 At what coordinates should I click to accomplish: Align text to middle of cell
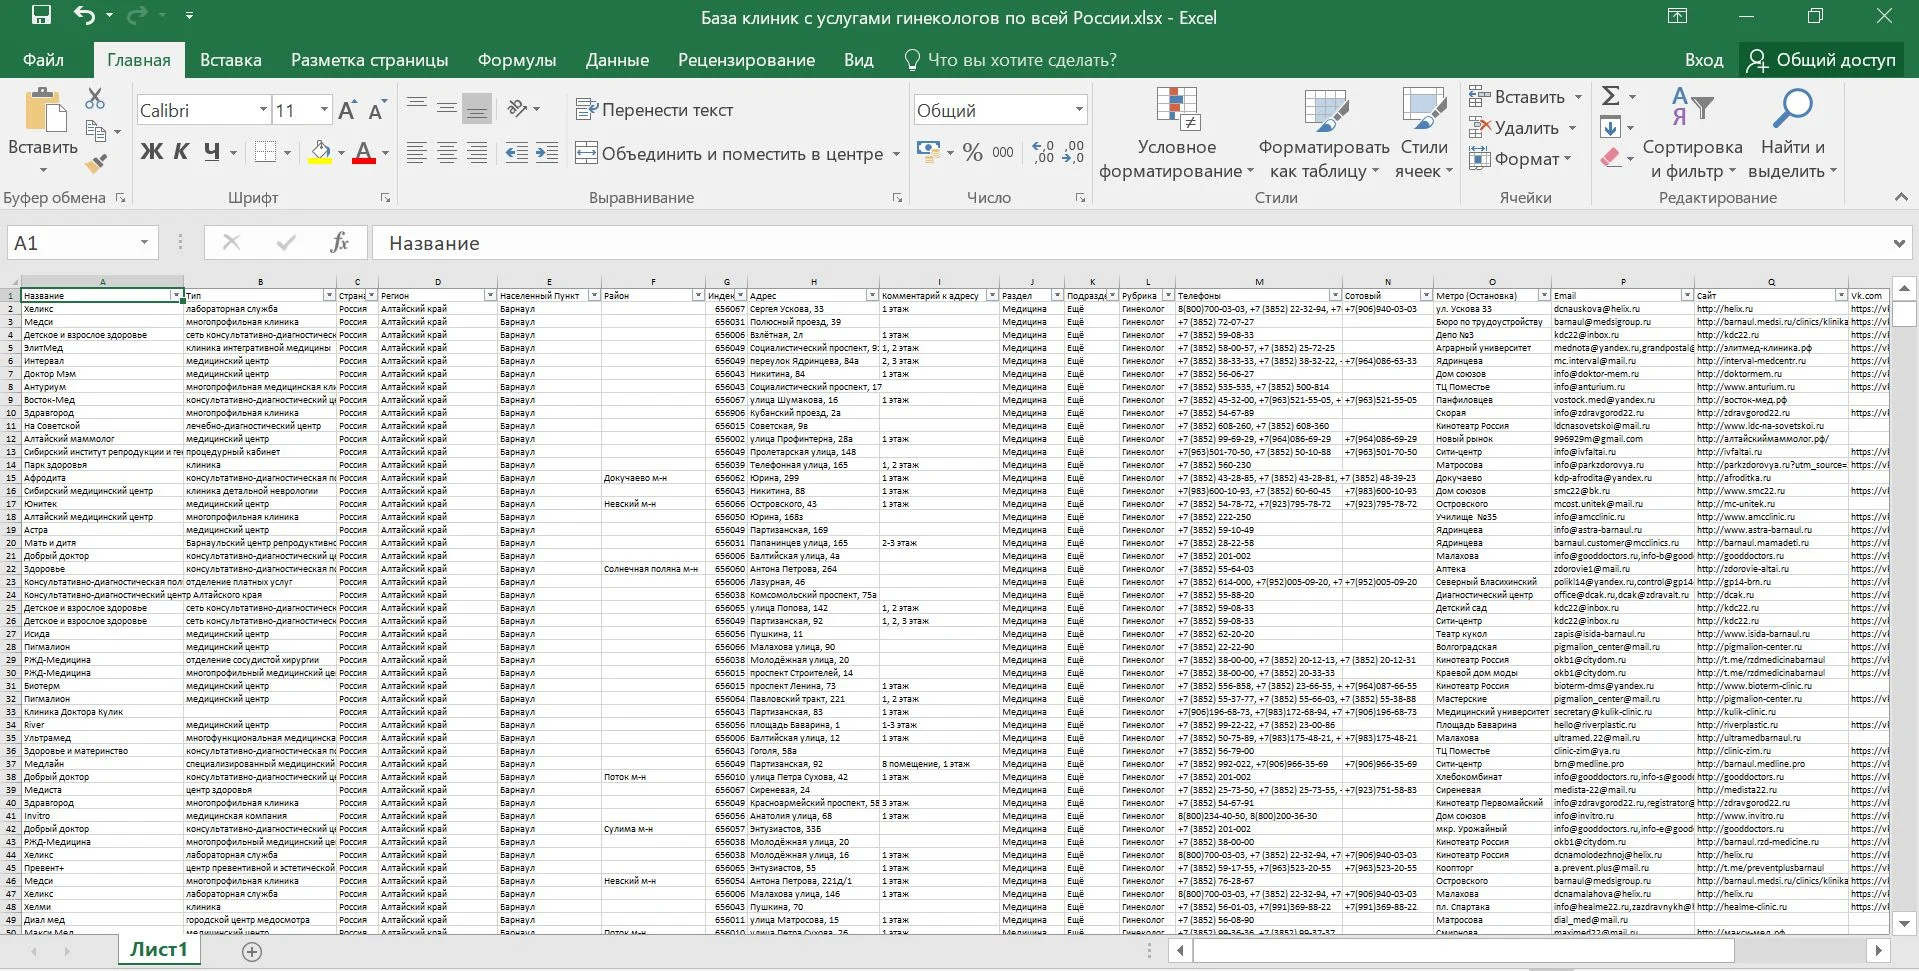(x=447, y=109)
